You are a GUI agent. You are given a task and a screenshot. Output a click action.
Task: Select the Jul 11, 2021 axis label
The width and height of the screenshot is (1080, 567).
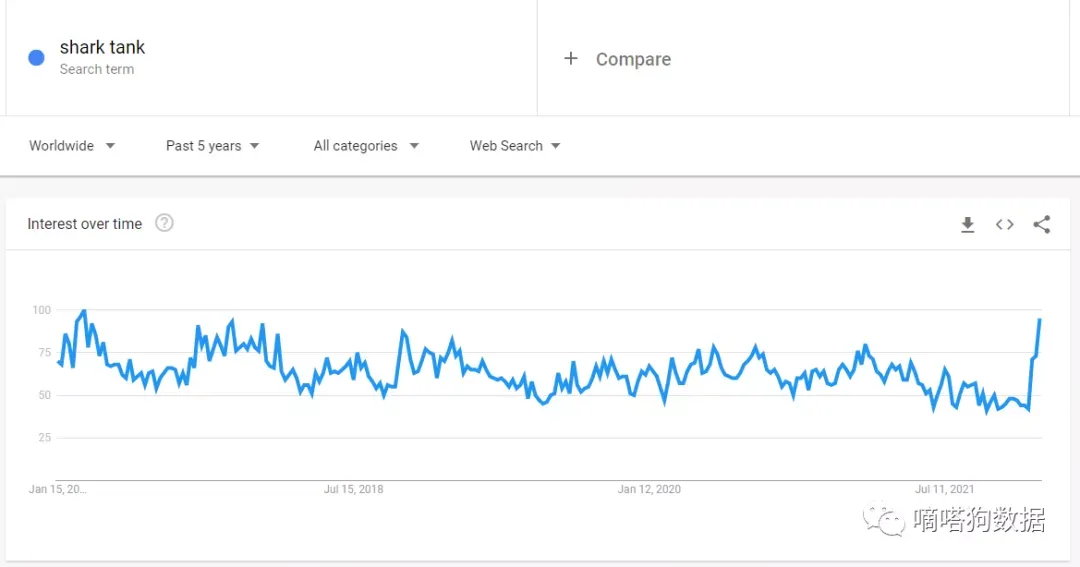[944, 489]
